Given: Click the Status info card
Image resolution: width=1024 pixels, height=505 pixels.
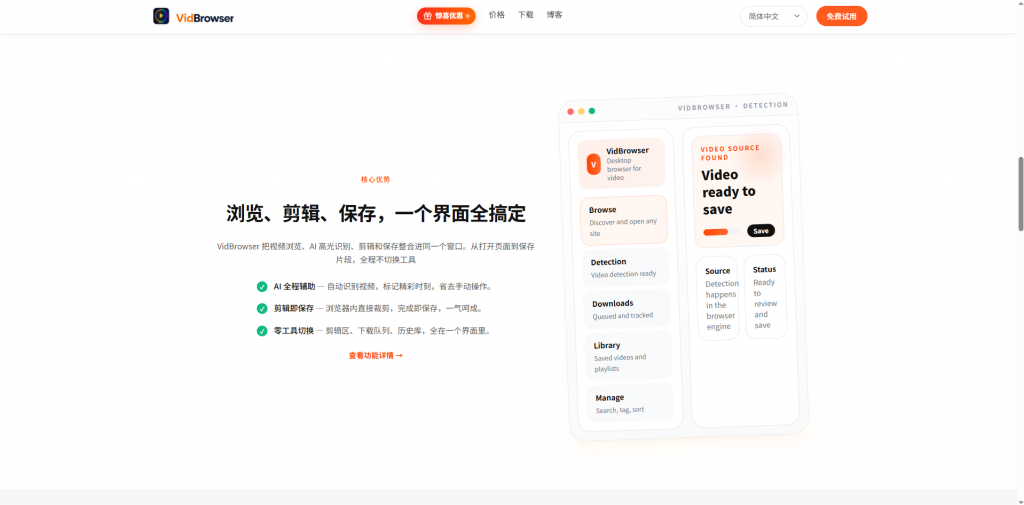Looking at the screenshot, I should pos(765,297).
